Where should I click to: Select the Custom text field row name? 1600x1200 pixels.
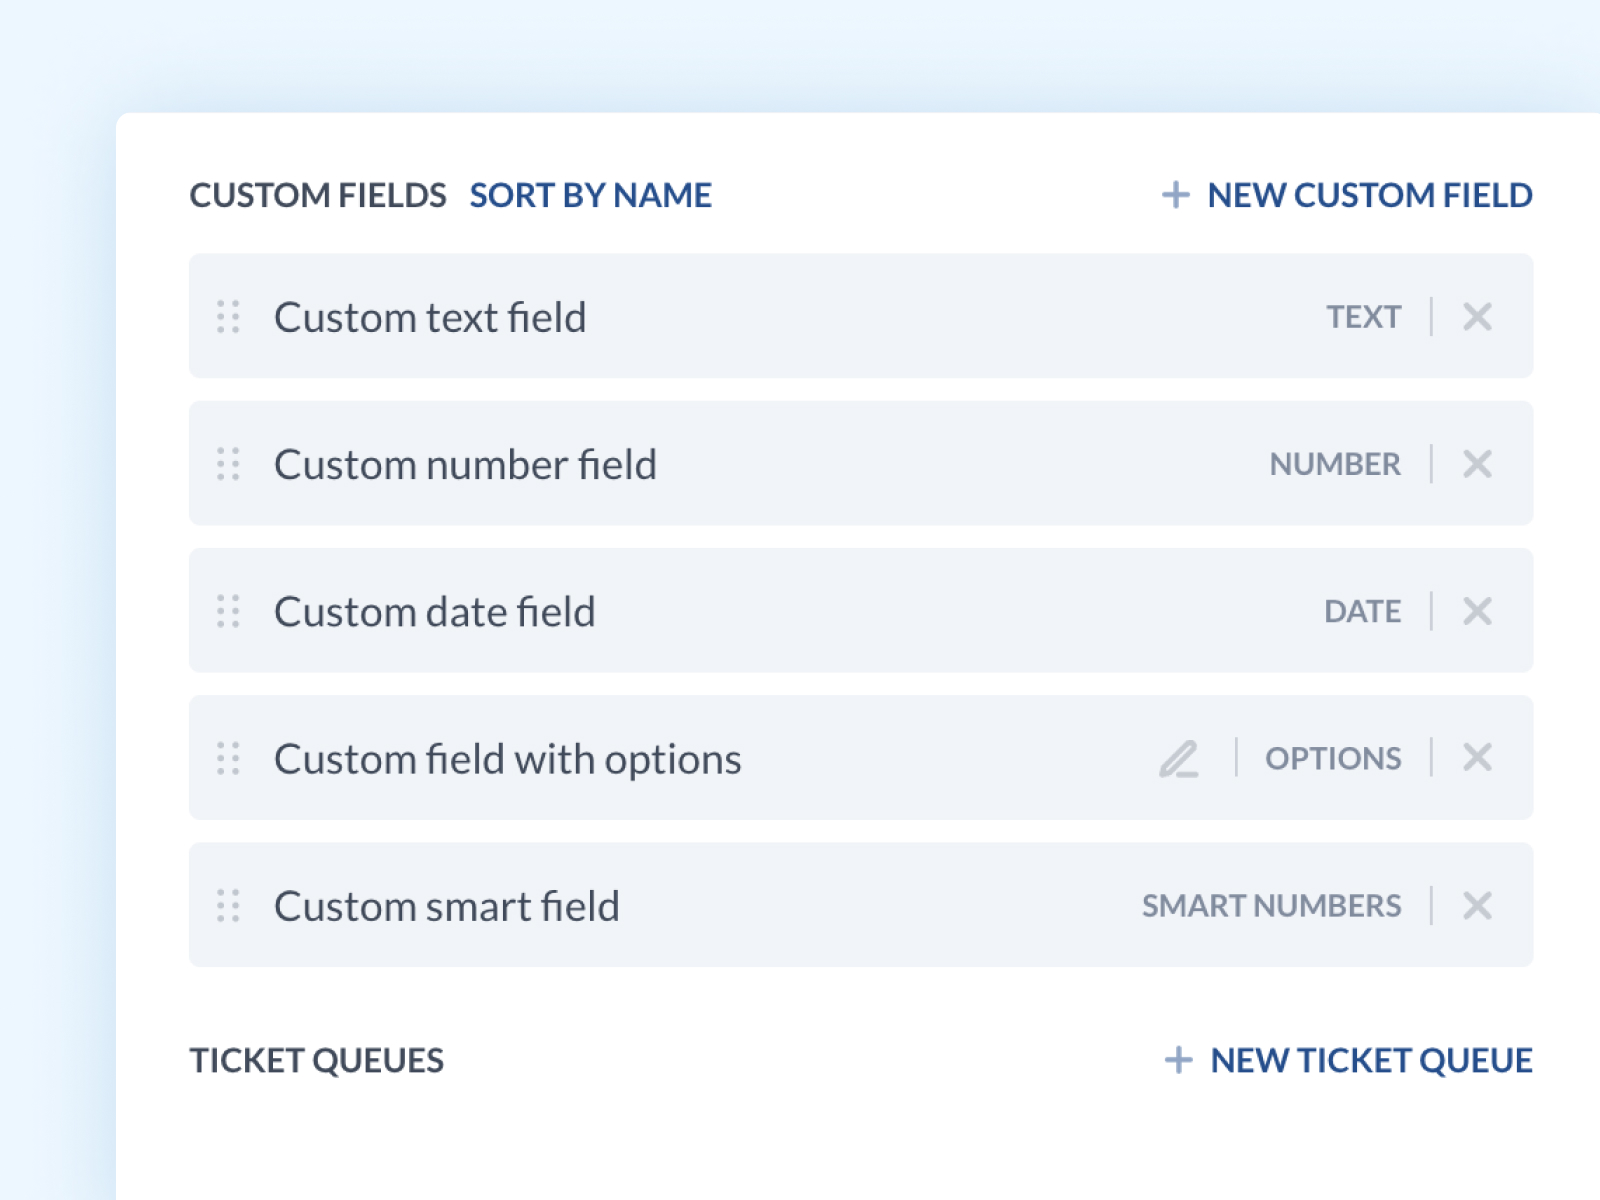(430, 318)
